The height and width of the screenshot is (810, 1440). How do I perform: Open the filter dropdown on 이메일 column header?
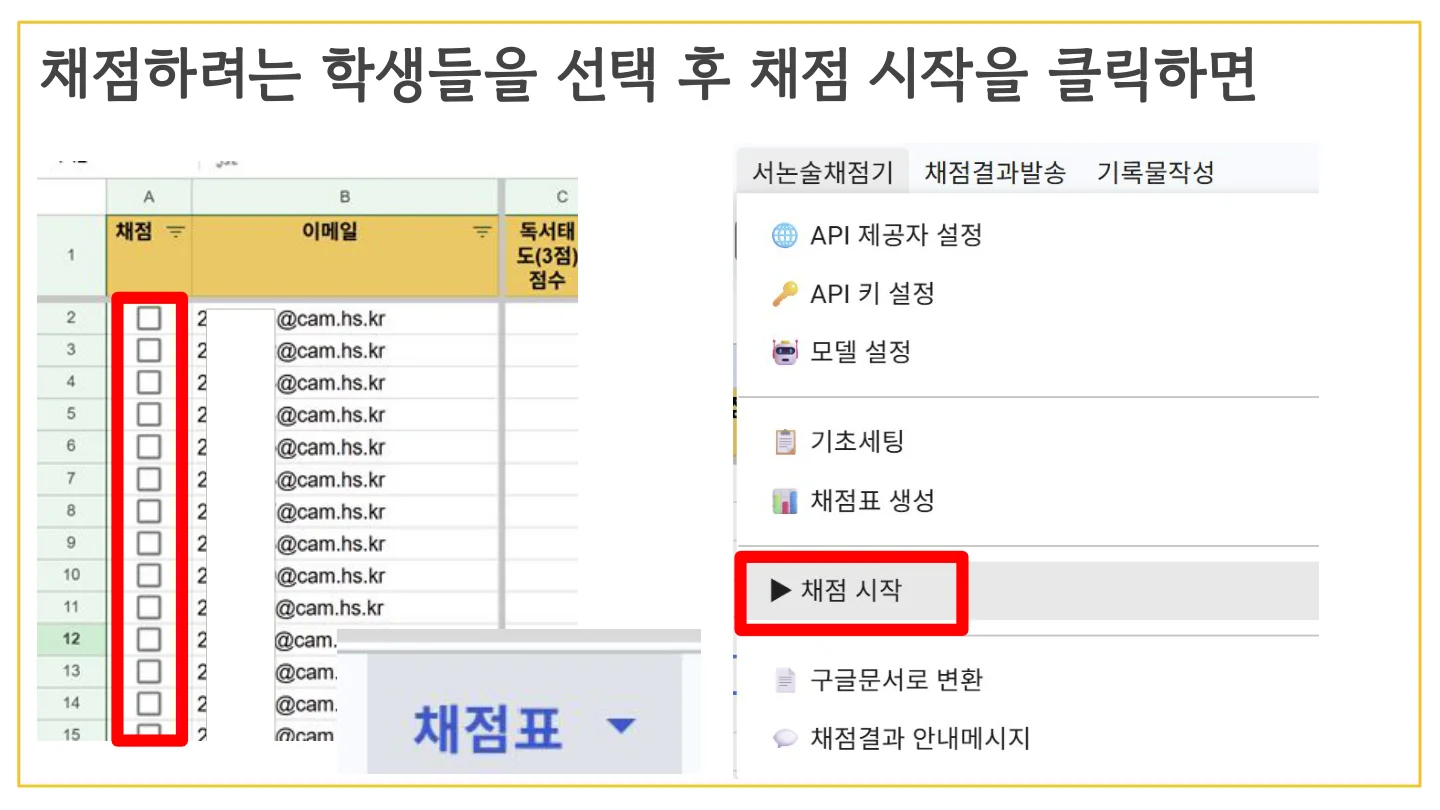(x=482, y=233)
